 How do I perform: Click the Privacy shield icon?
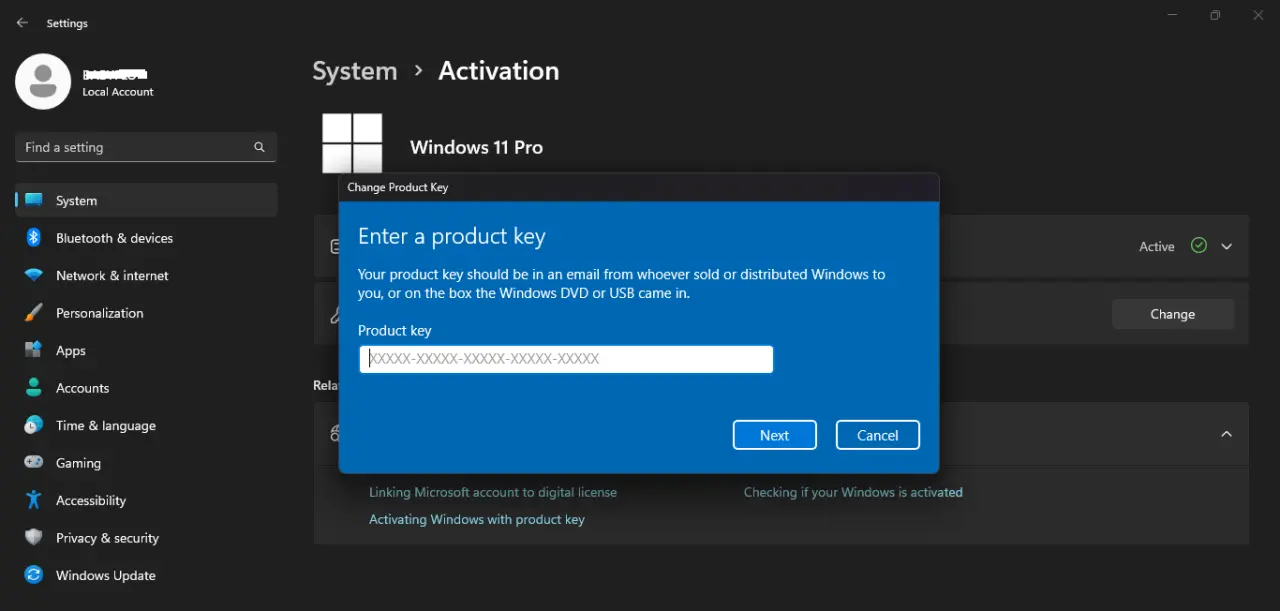click(34, 538)
